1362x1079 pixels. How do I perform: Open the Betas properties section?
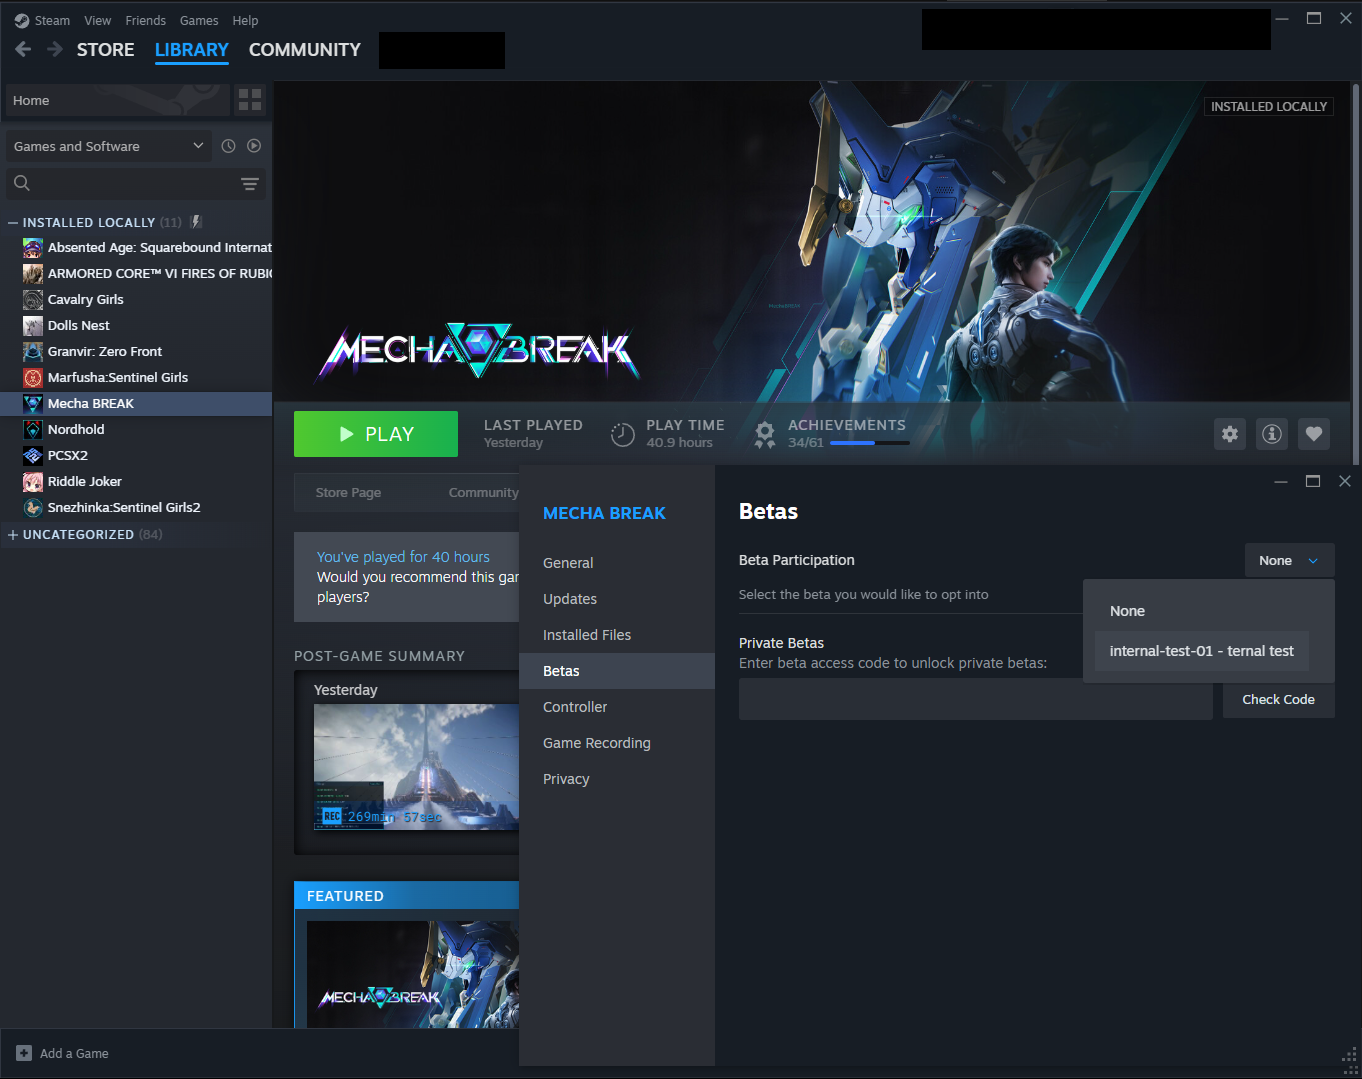tap(617, 671)
